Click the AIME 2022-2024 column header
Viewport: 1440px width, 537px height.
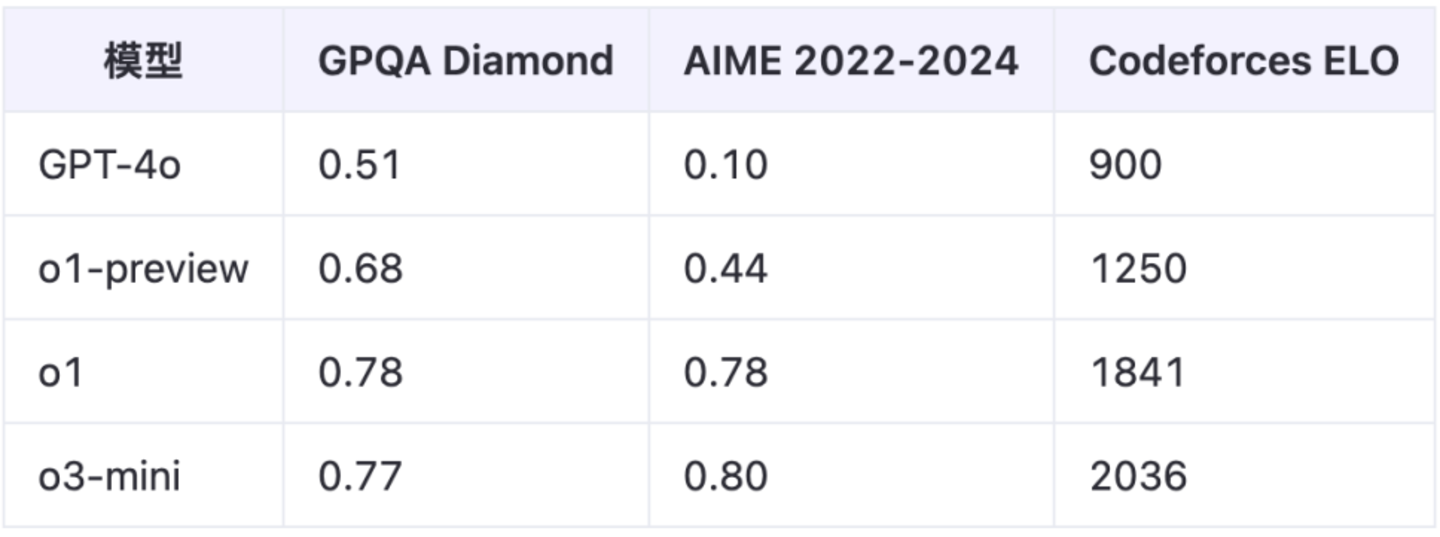click(851, 62)
